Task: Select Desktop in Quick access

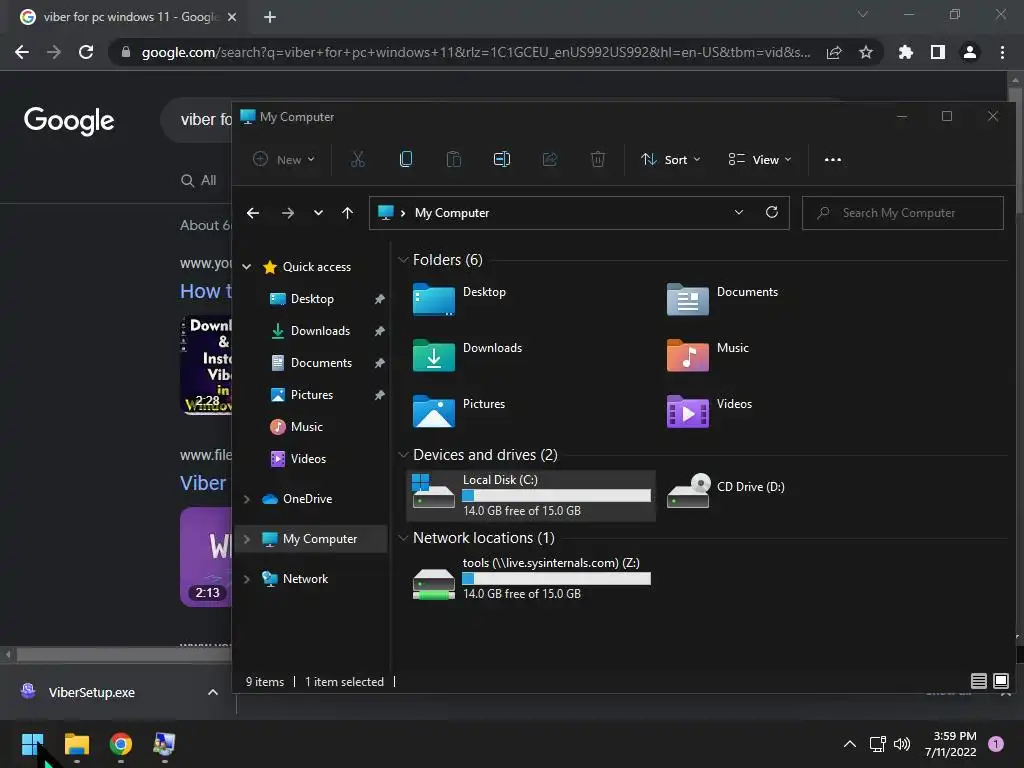Action: [x=312, y=298]
